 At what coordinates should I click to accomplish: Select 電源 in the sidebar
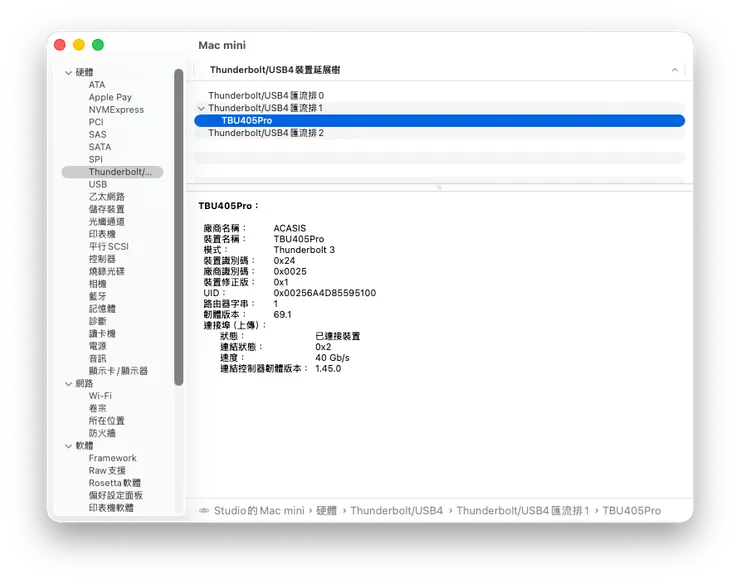click(97, 346)
